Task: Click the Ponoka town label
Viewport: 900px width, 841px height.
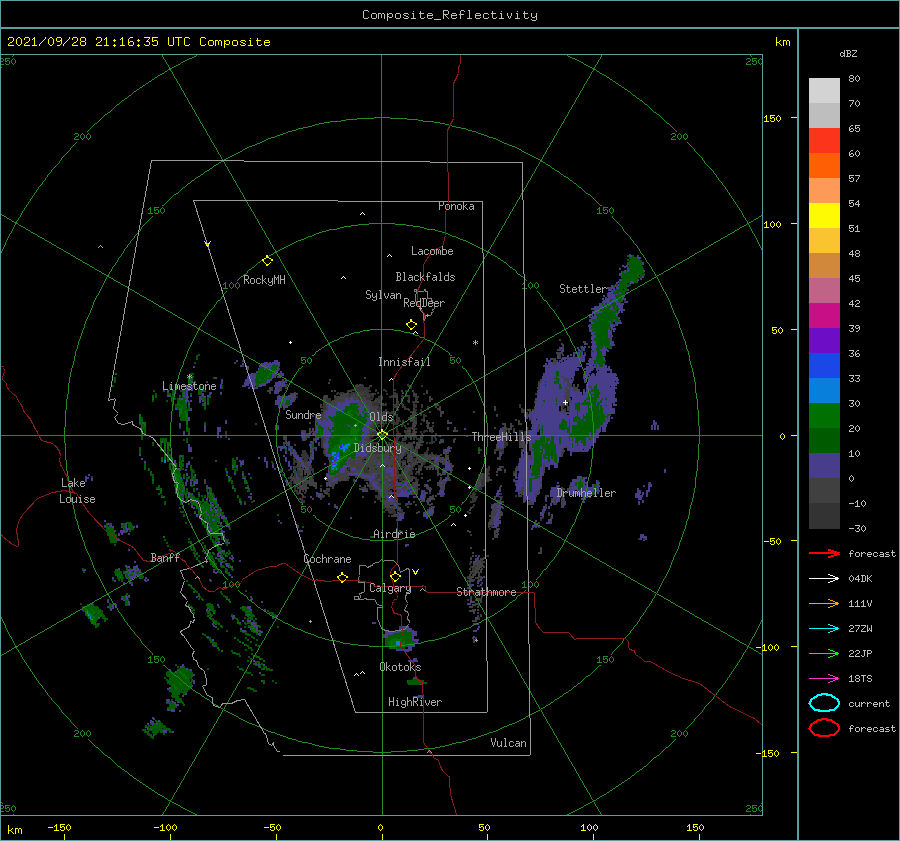Action: 456,206
